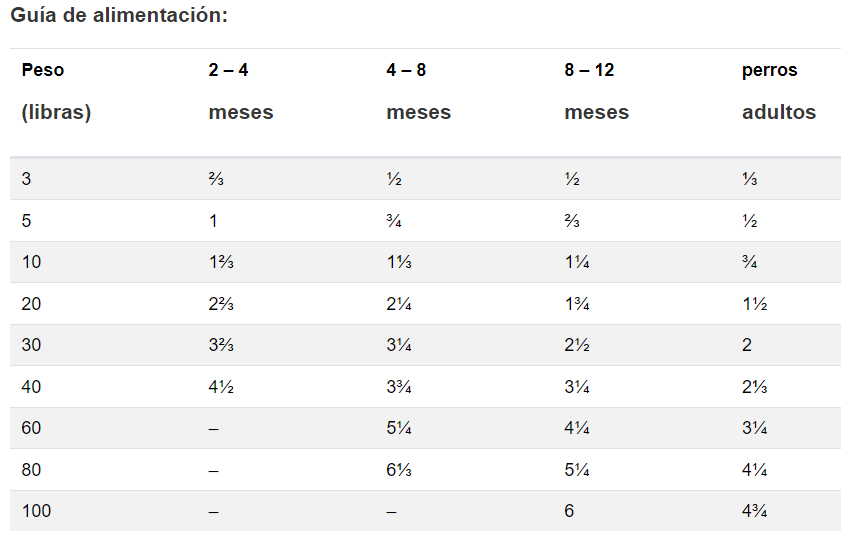Click the '2 – 4 meses' column header
This screenshot has height=535, width=841.
tap(241, 92)
